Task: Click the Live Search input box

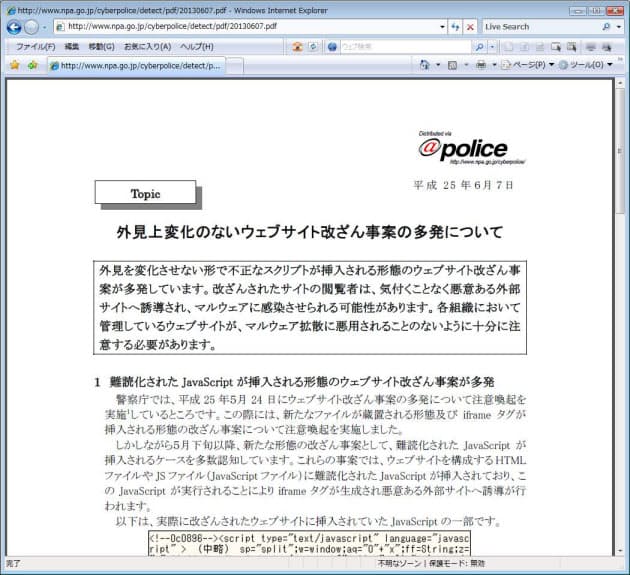Action: 541,27
